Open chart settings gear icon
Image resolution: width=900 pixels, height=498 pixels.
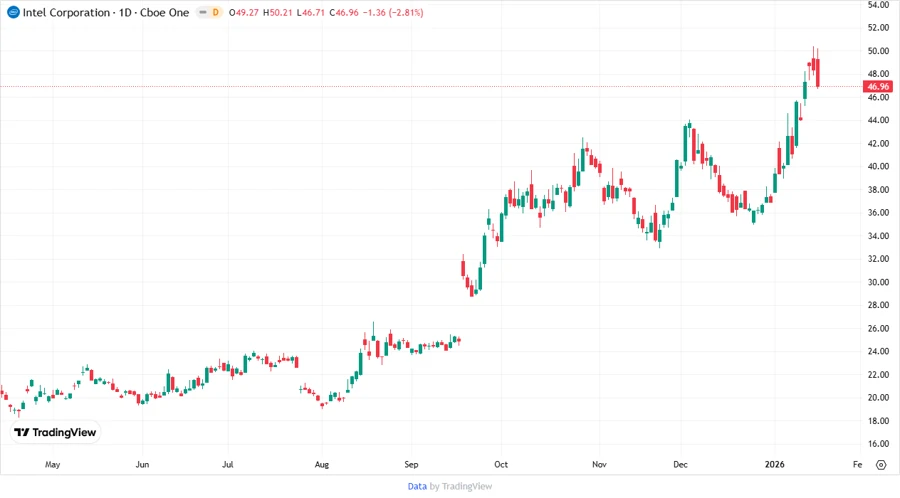[x=881, y=465]
